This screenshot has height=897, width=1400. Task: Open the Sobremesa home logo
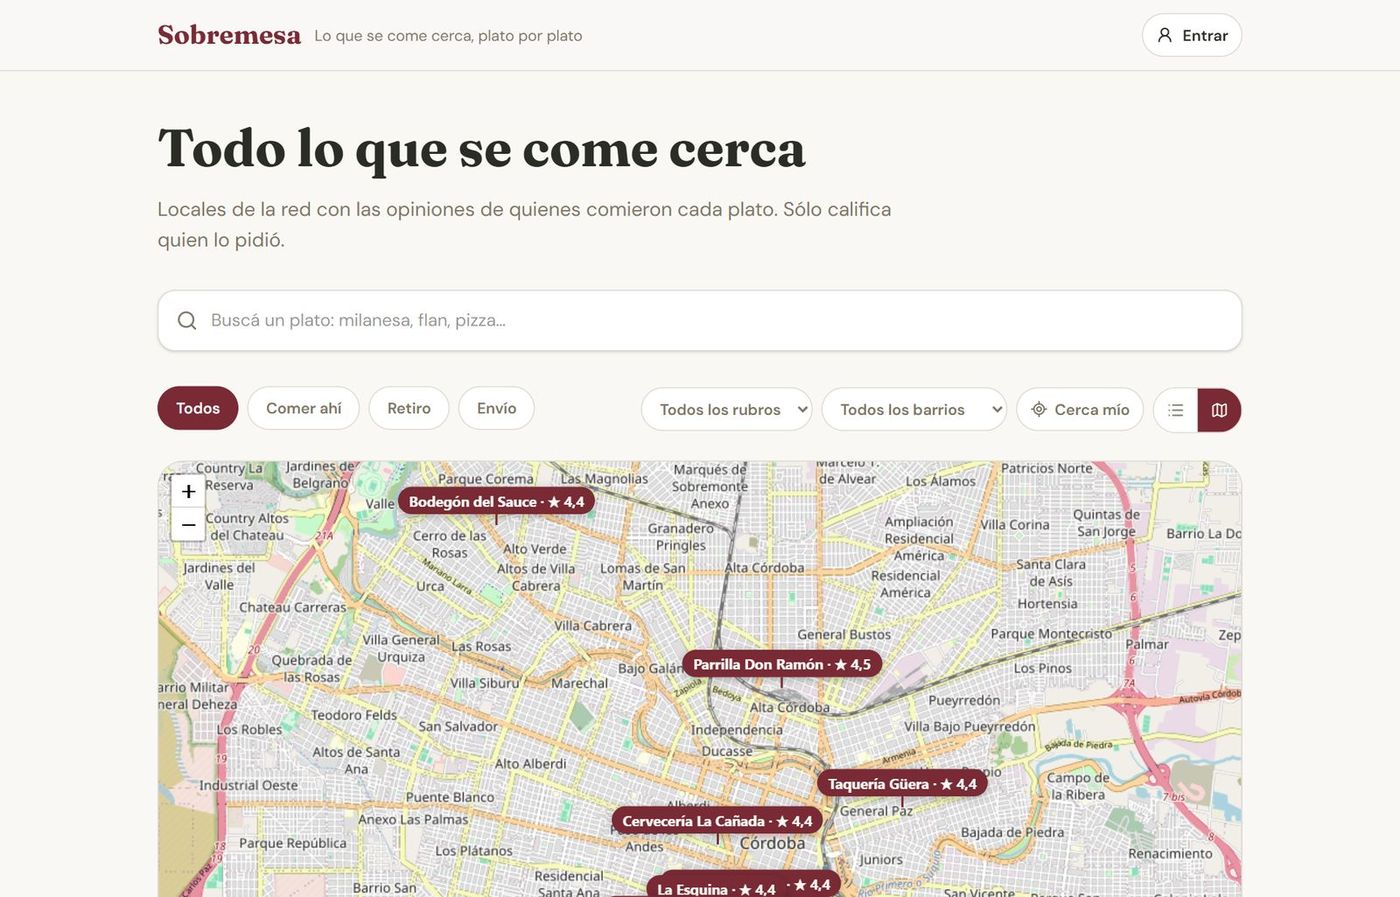(x=229, y=35)
